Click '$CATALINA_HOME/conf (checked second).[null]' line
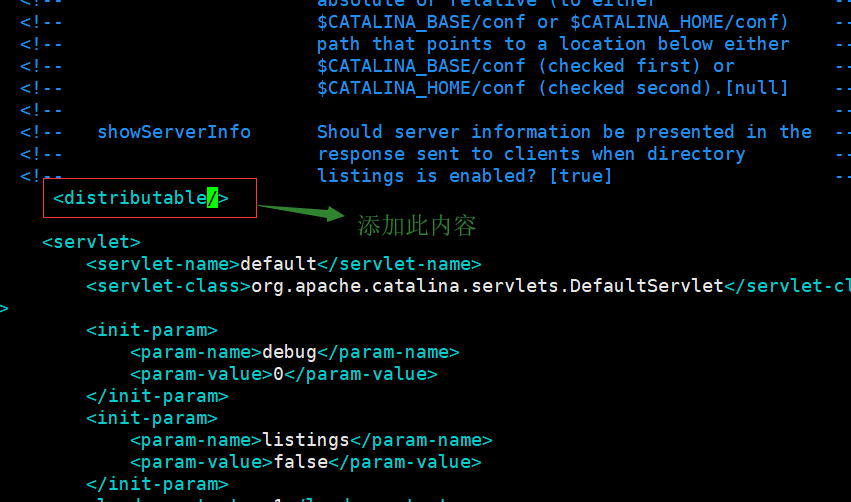 pos(552,88)
